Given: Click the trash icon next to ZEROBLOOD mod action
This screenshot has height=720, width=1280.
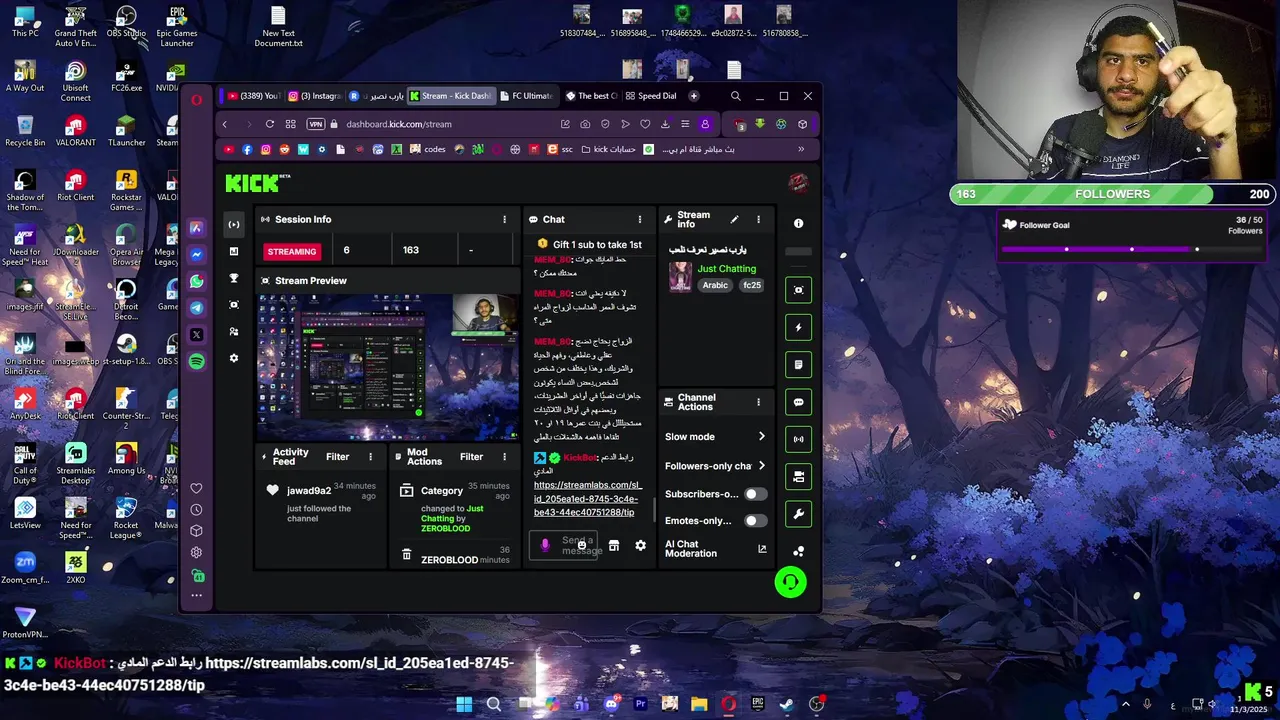Looking at the screenshot, I should pos(406,554).
